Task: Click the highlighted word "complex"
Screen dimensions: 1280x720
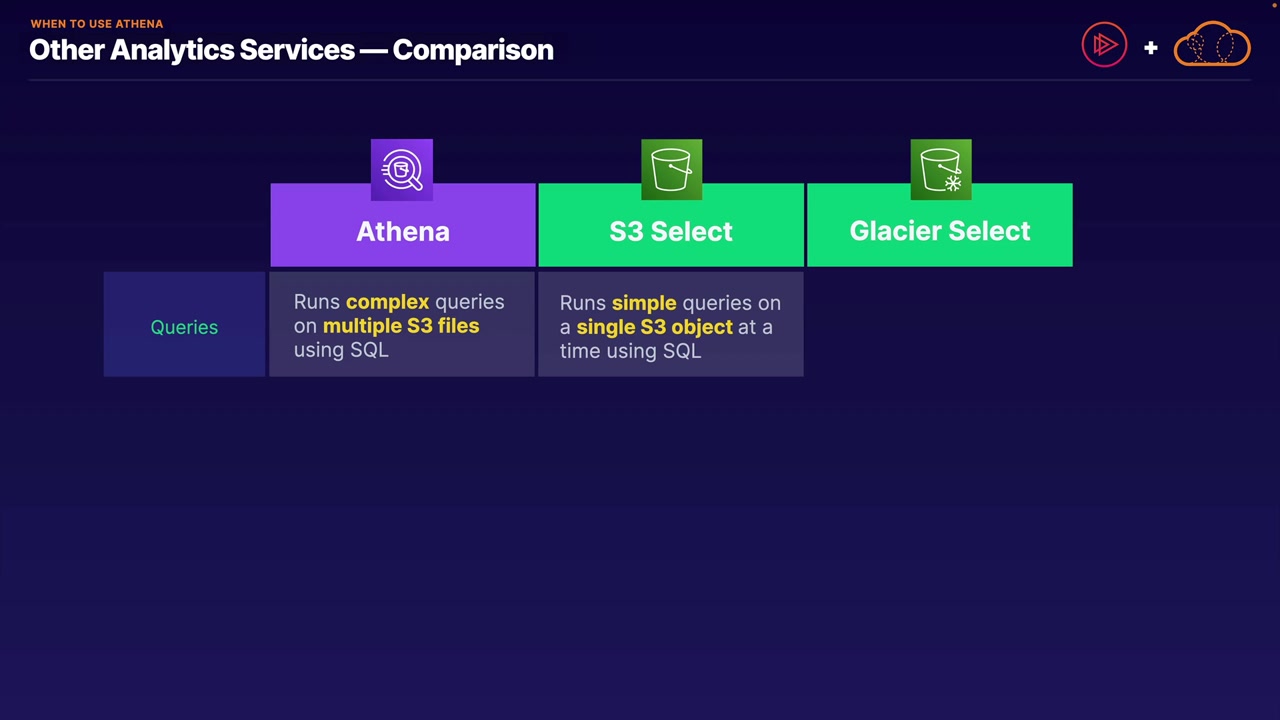Action: (x=387, y=302)
